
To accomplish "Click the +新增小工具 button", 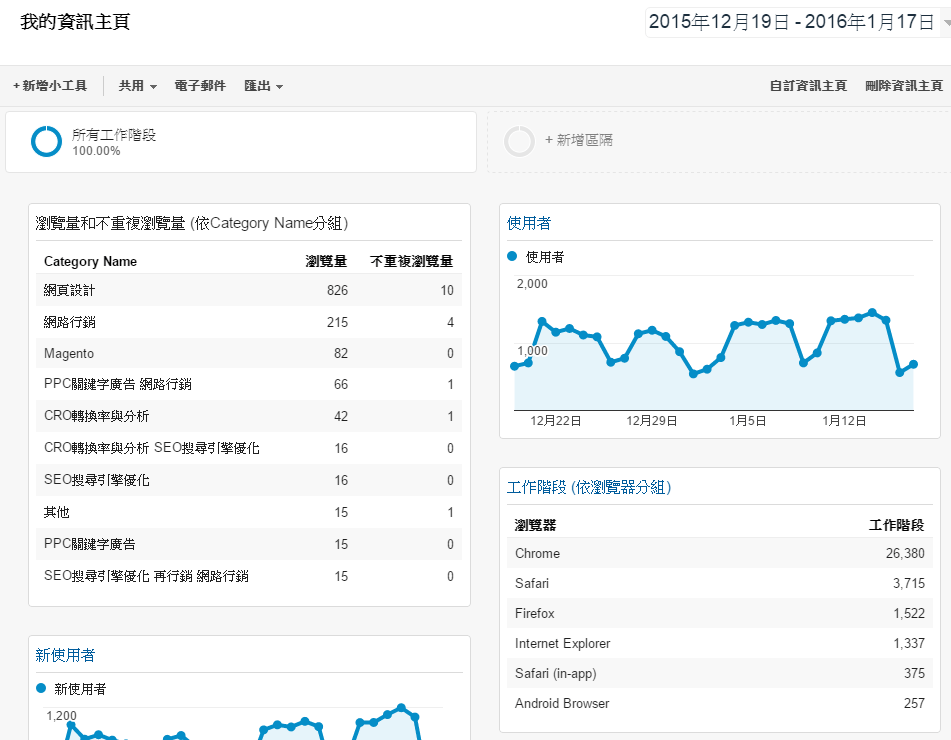I will [50, 86].
